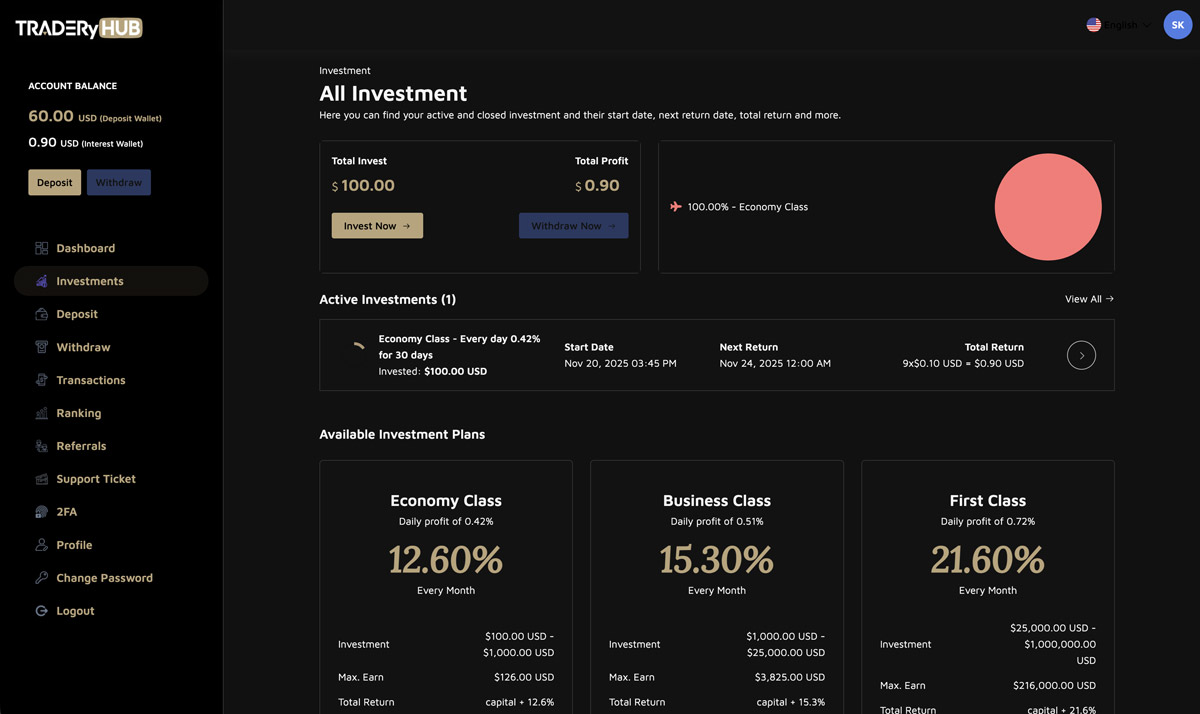Click the Transactions icon in sidebar

pyautogui.click(x=41, y=380)
